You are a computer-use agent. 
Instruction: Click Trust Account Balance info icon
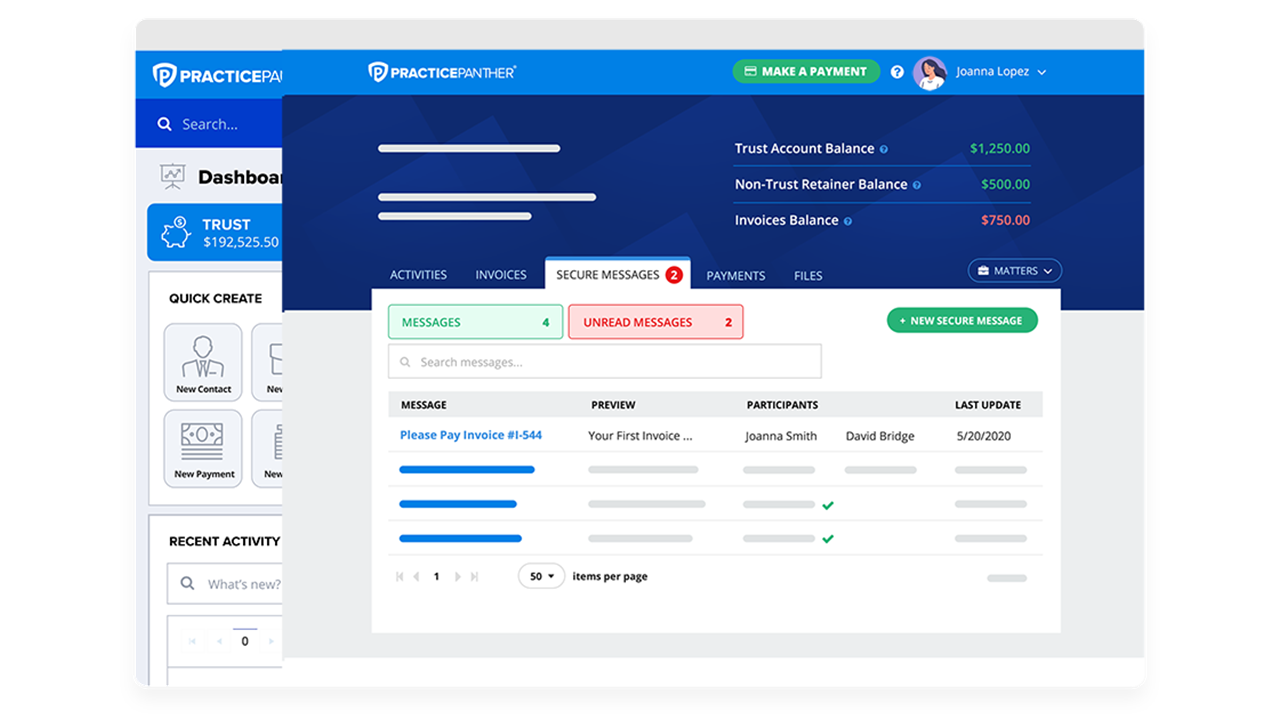(x=884, y=149)
